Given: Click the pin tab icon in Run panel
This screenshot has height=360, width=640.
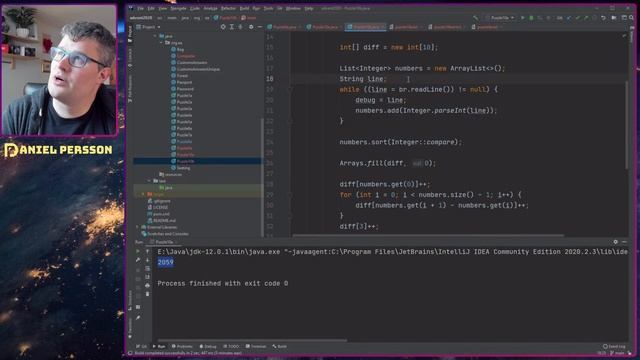Looking at the screenshot, I should click(x=138, y=318).
